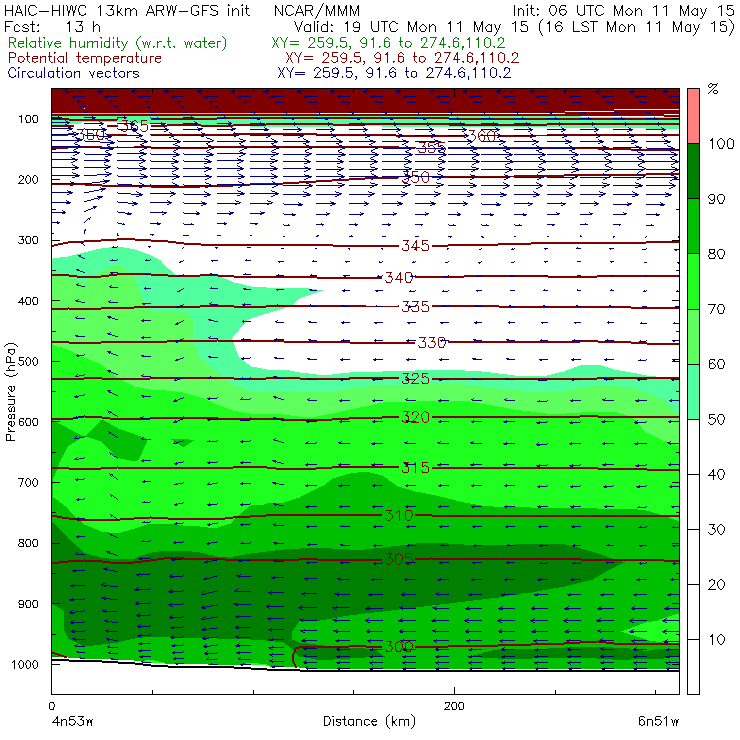
Task: Click the '200' distance axis tick label
Action: click(x=454, y=706)
